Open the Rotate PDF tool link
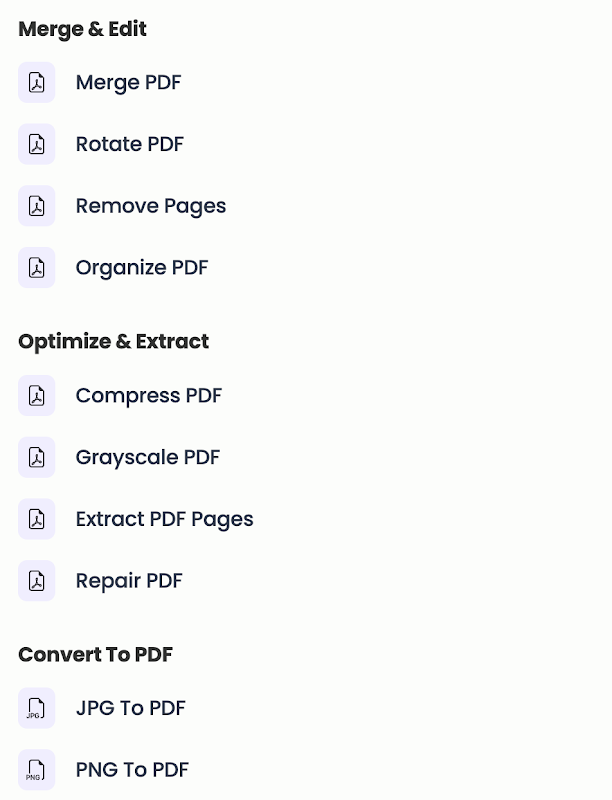This screenshot has width=612, height=800. click(129, 145)
